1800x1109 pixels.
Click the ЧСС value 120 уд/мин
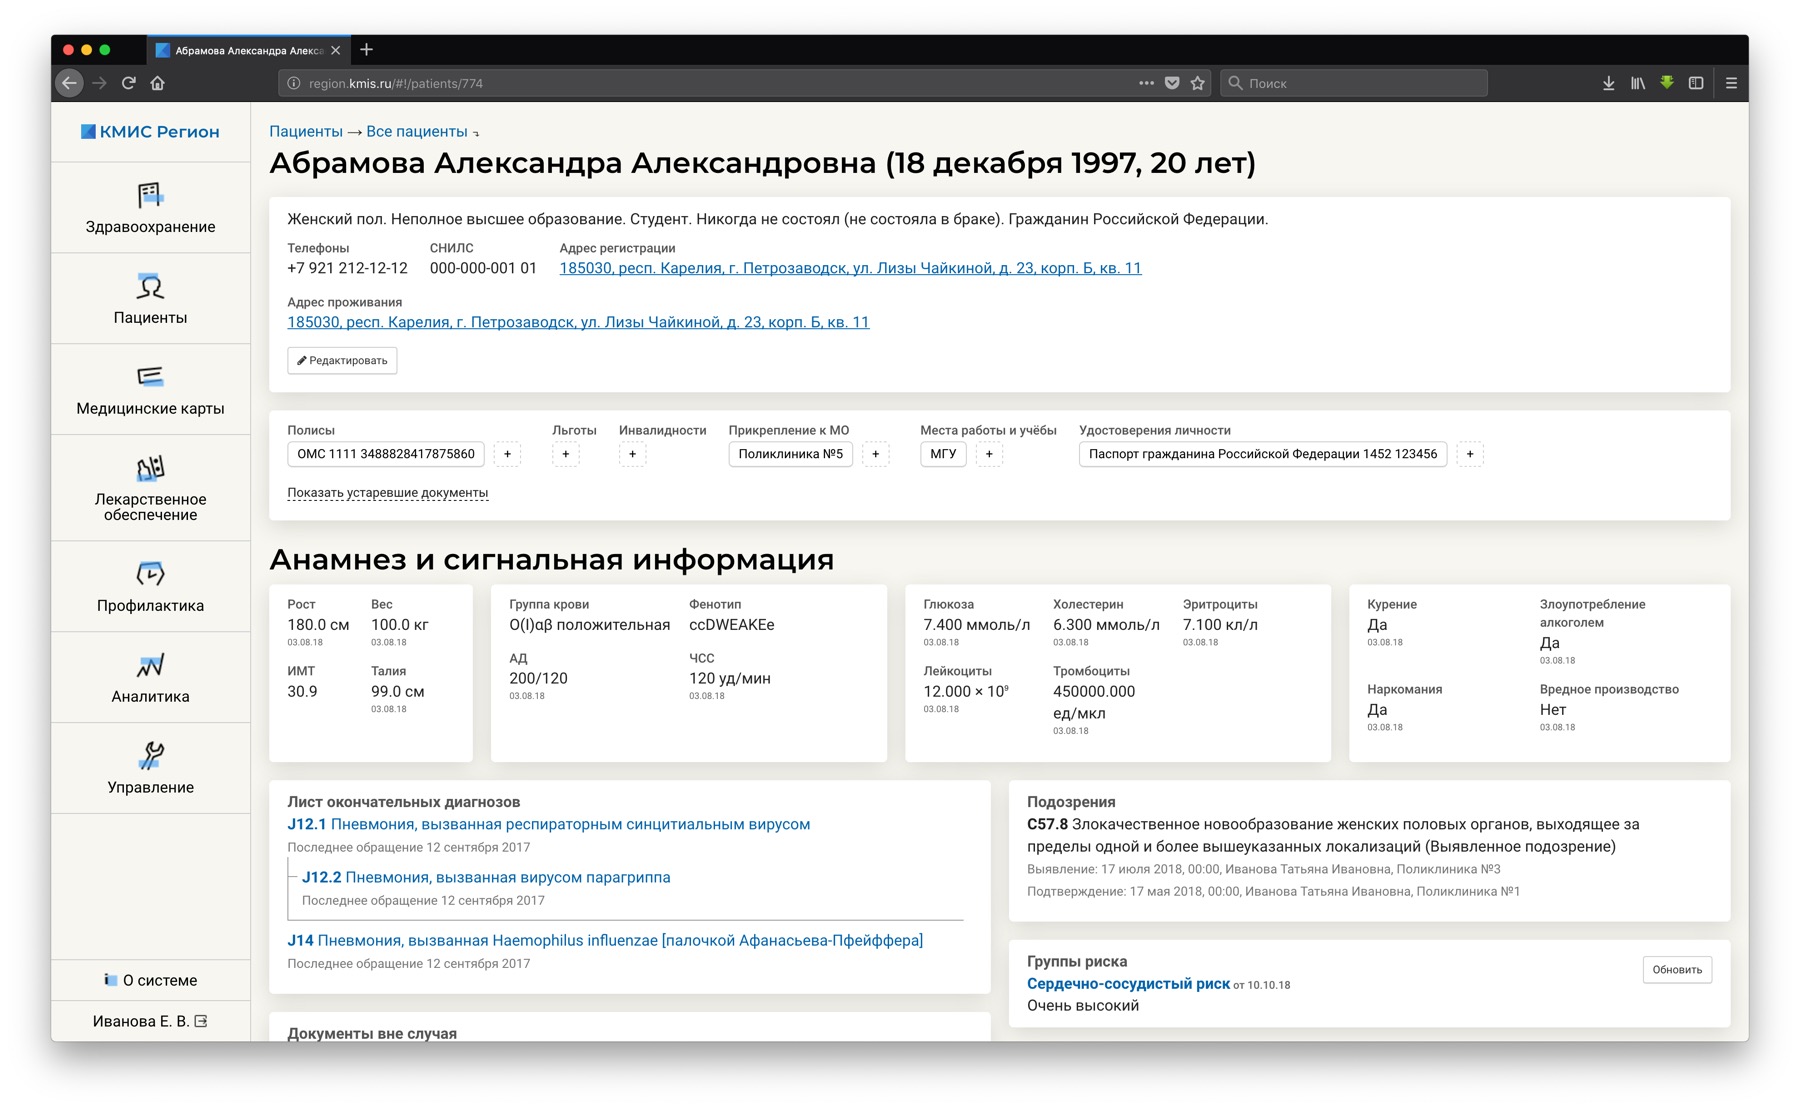[730, 678]
